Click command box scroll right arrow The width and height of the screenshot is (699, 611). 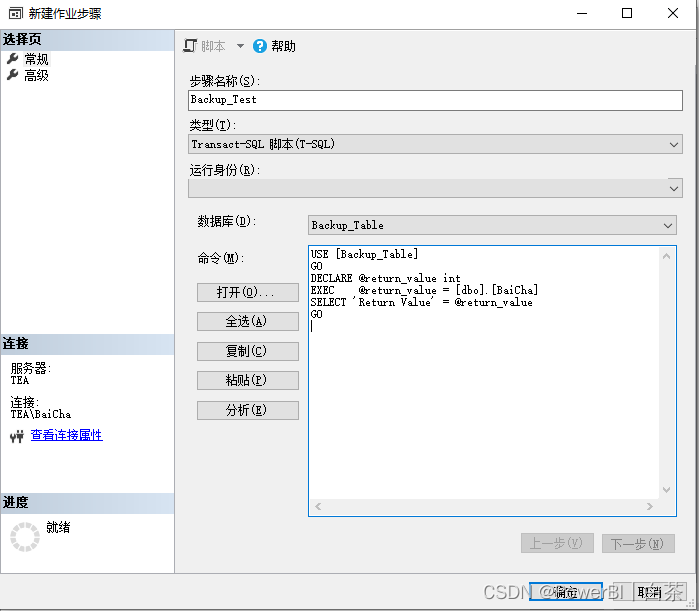click(x=650, y=506)
